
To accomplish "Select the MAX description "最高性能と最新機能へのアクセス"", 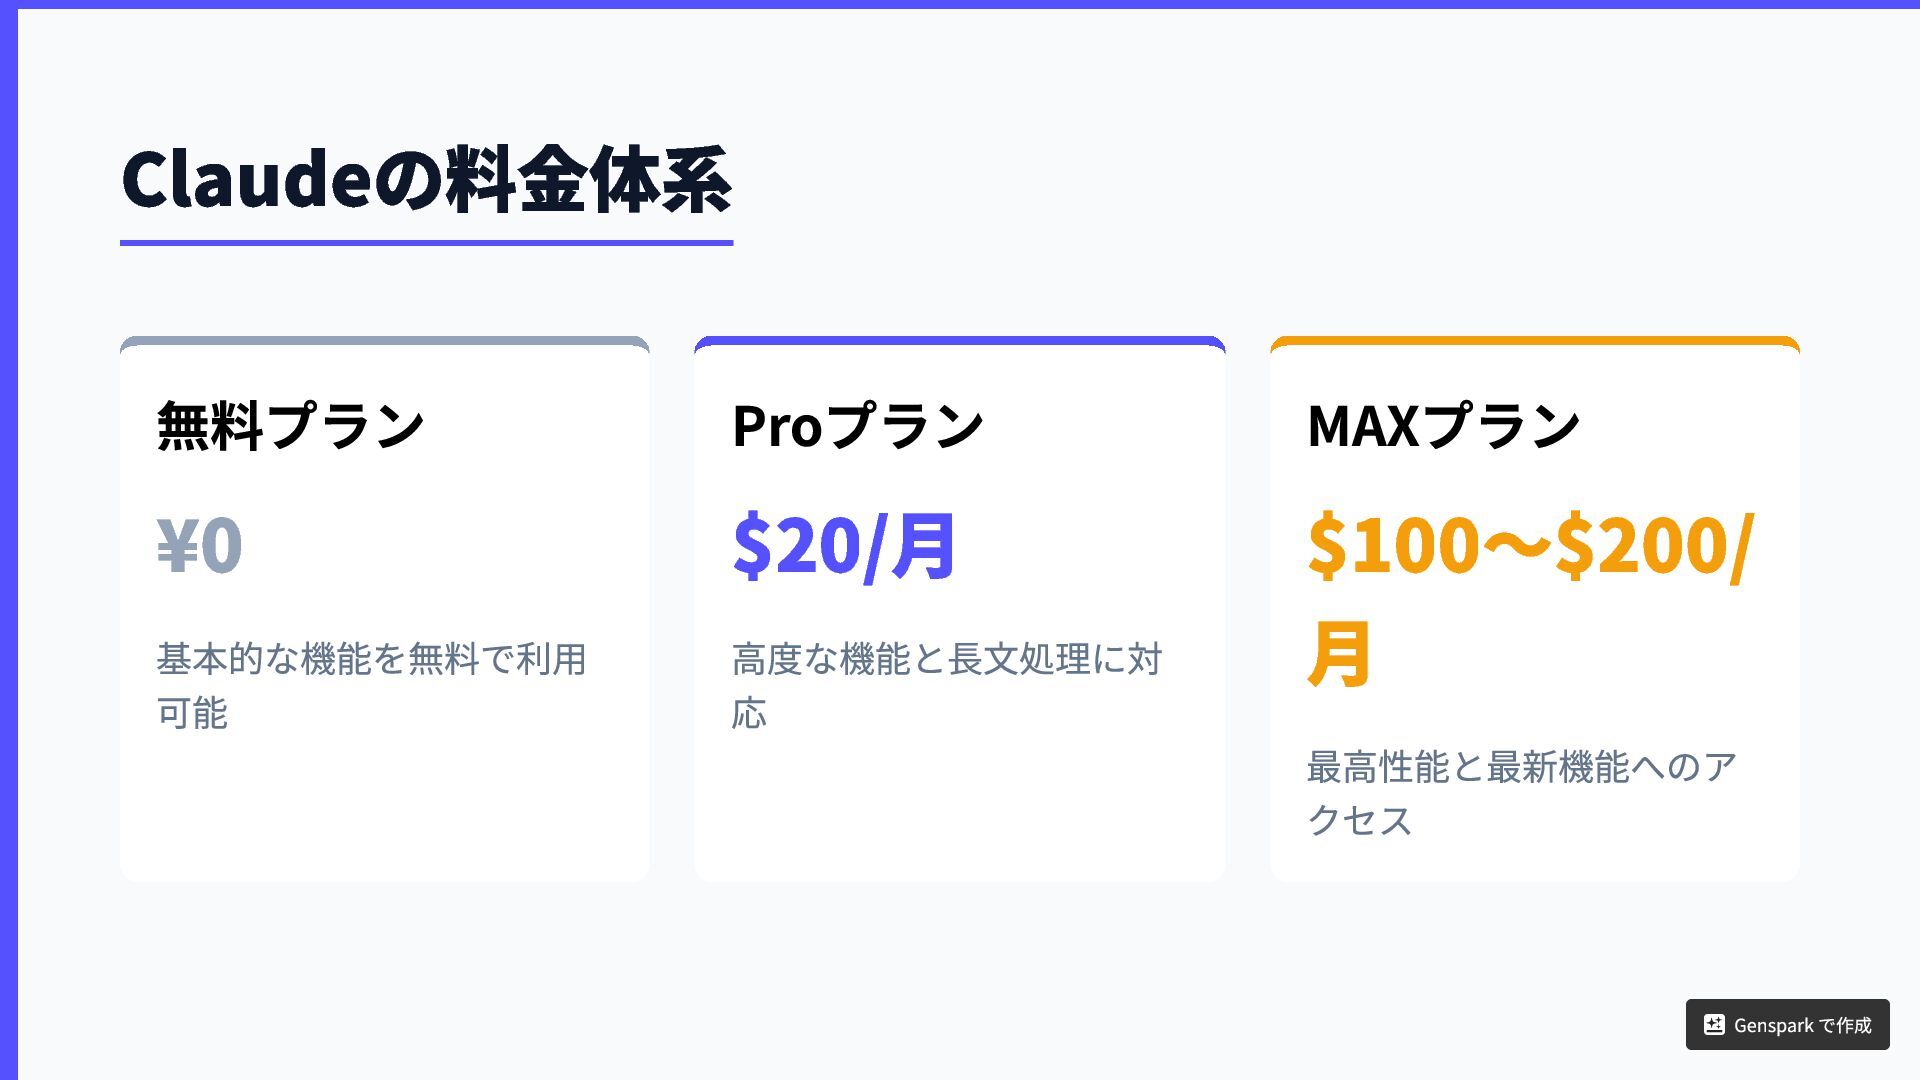I will click(x=1521, y=793).
